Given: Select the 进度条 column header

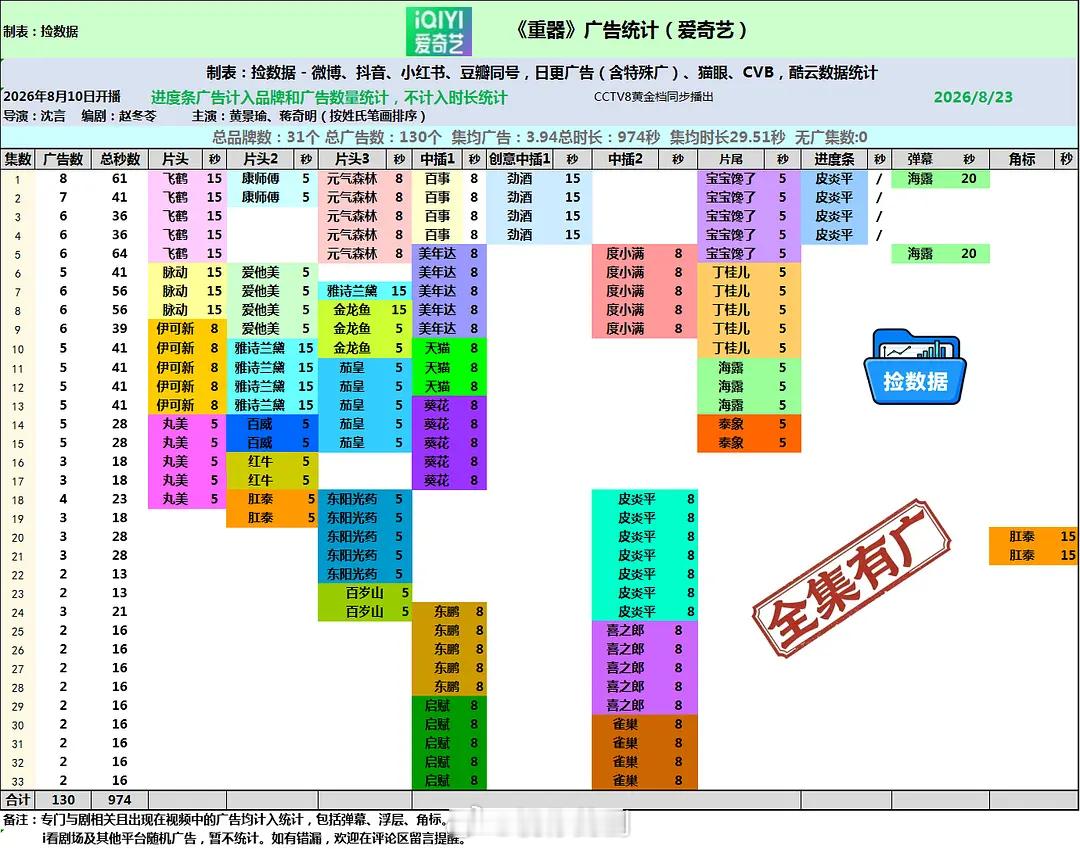Looking at the screenshot, I should pos(834,159).
